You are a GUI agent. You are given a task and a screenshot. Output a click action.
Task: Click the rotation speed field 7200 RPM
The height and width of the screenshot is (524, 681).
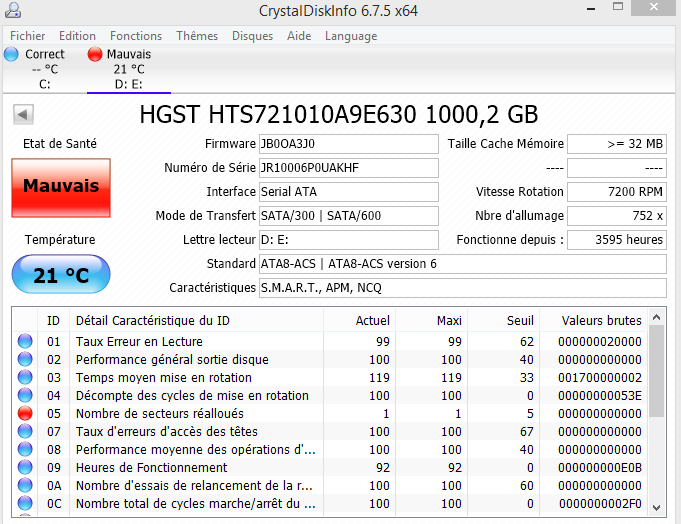pyautogui.click(x=617, y=191)
